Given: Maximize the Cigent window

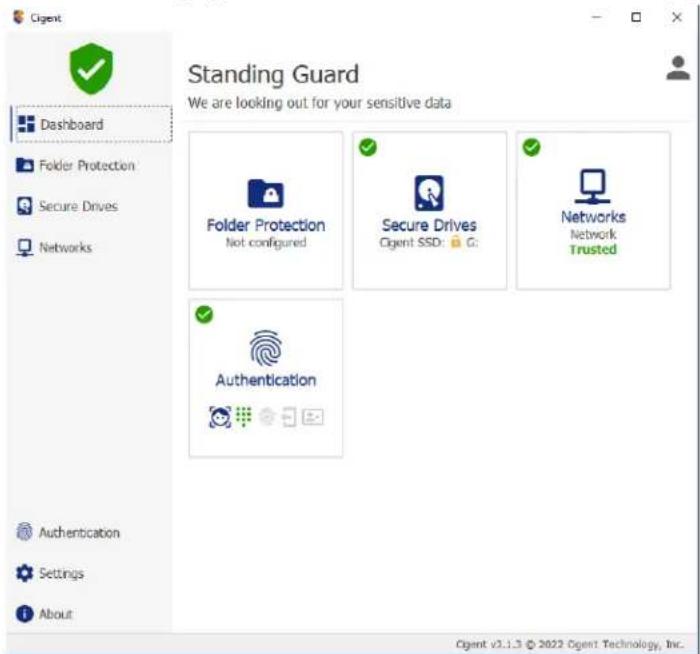Looking at the screenshot, I should point(636,17).
